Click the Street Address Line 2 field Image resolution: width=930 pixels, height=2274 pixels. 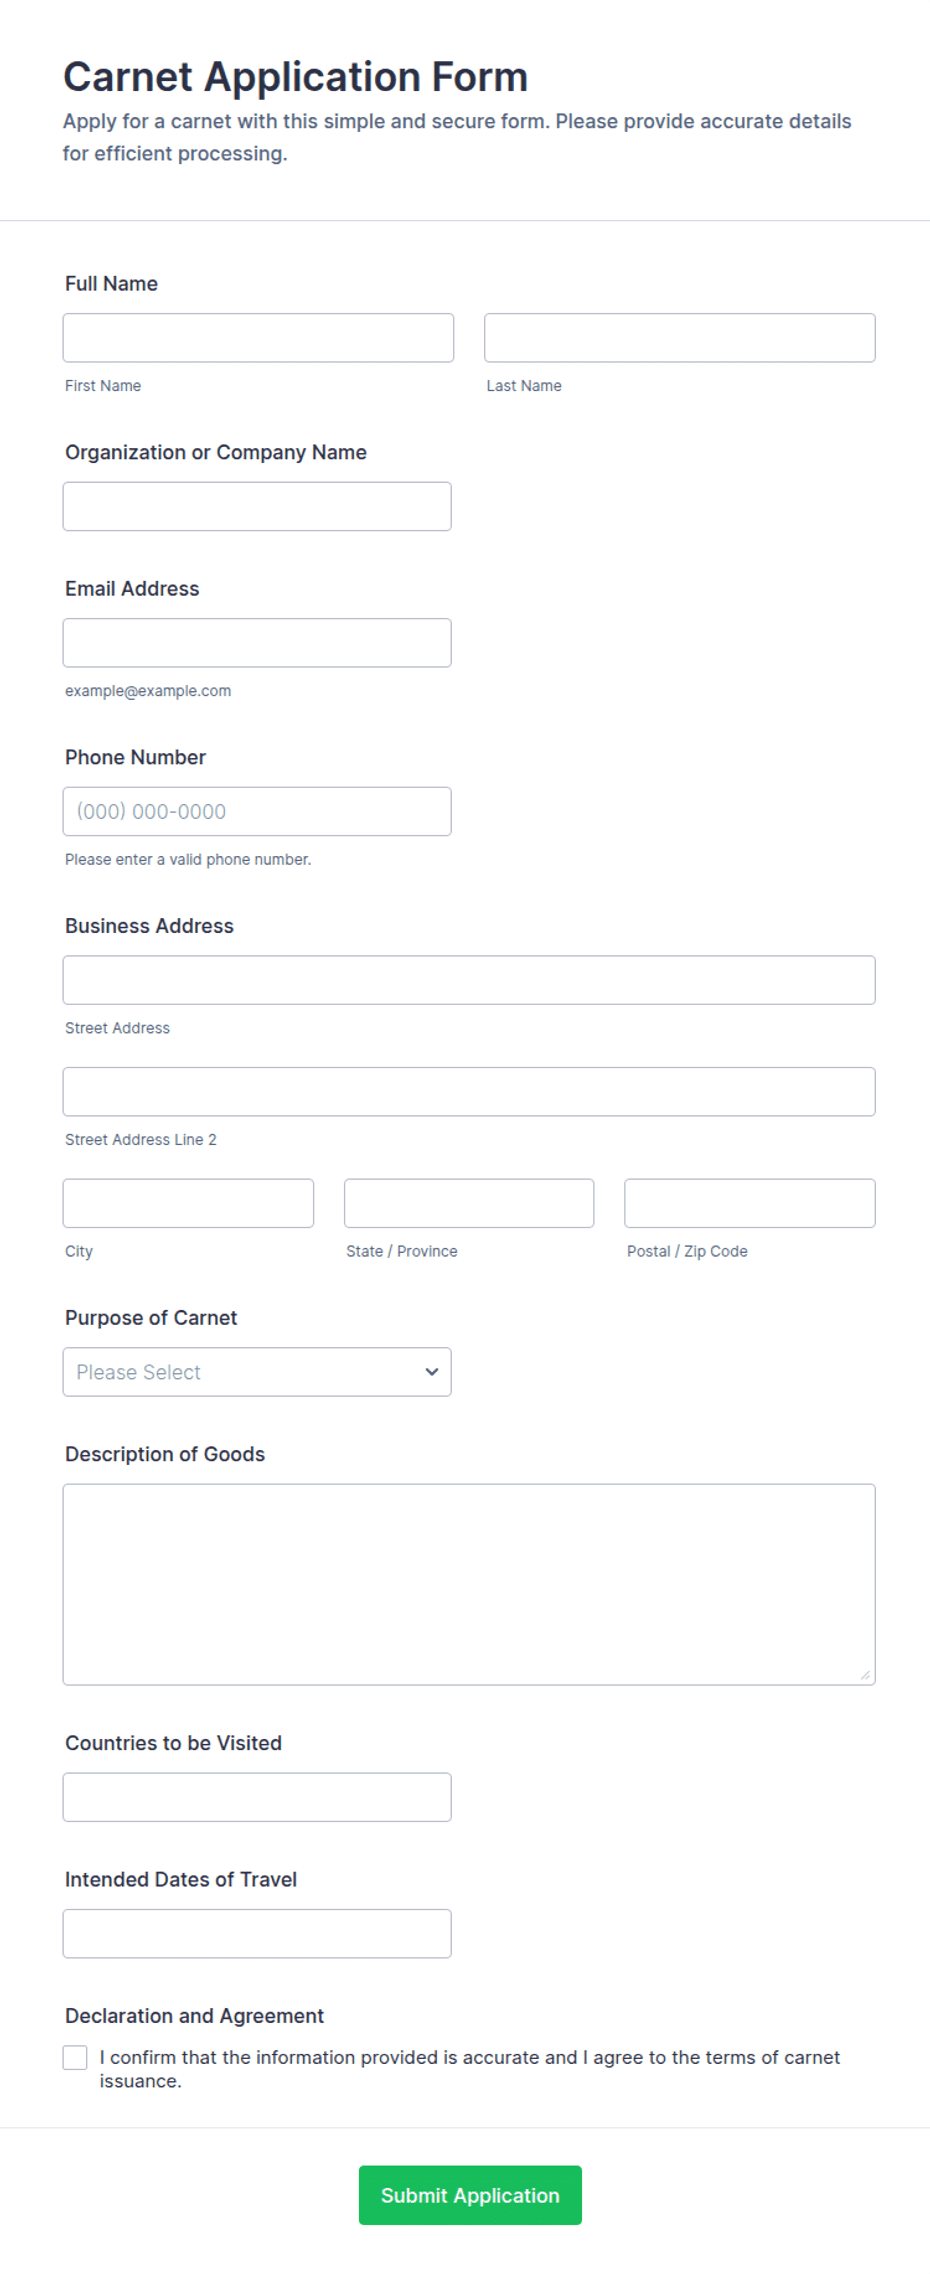point(469,1092)
